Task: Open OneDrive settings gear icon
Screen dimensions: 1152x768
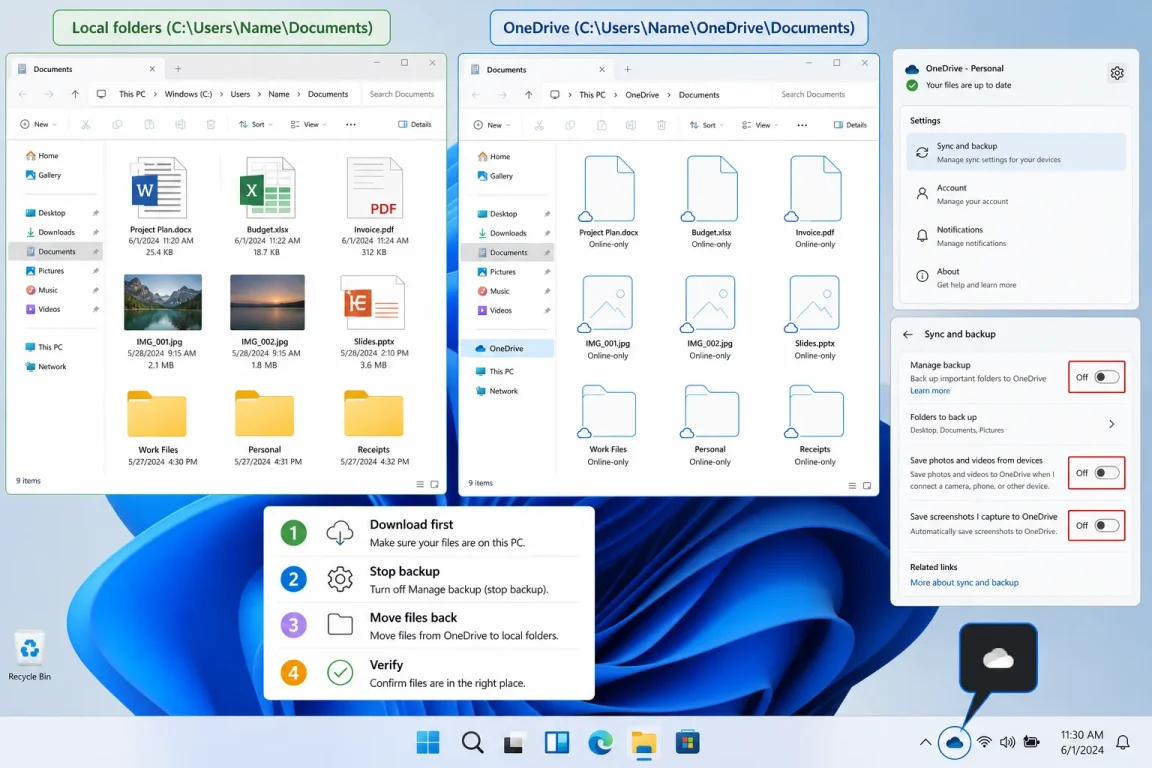Action: [x=1117, y=73]
